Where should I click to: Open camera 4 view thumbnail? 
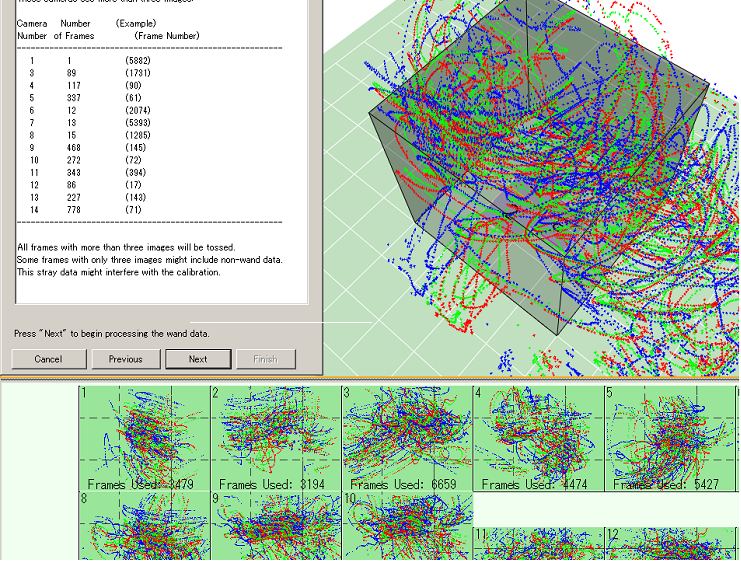(538, 438)
